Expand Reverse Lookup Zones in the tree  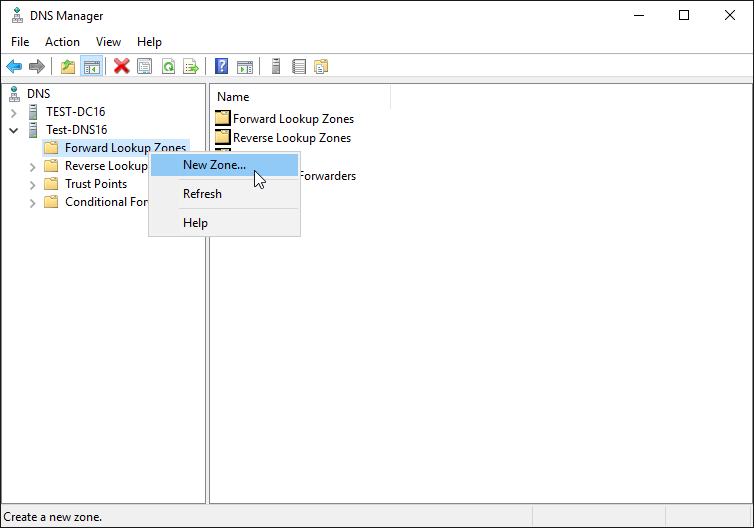tap(32, 167)
